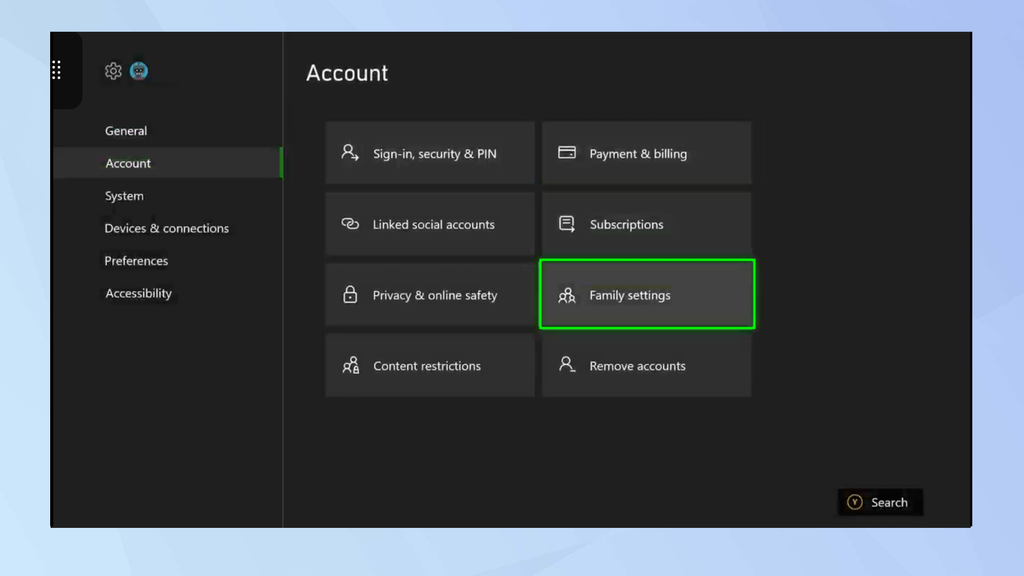Image resolution: width=1024 pixels, height=576 pixels.
Task: Open Subscriptions via its list icon
Action: click(x=566, y=223)
